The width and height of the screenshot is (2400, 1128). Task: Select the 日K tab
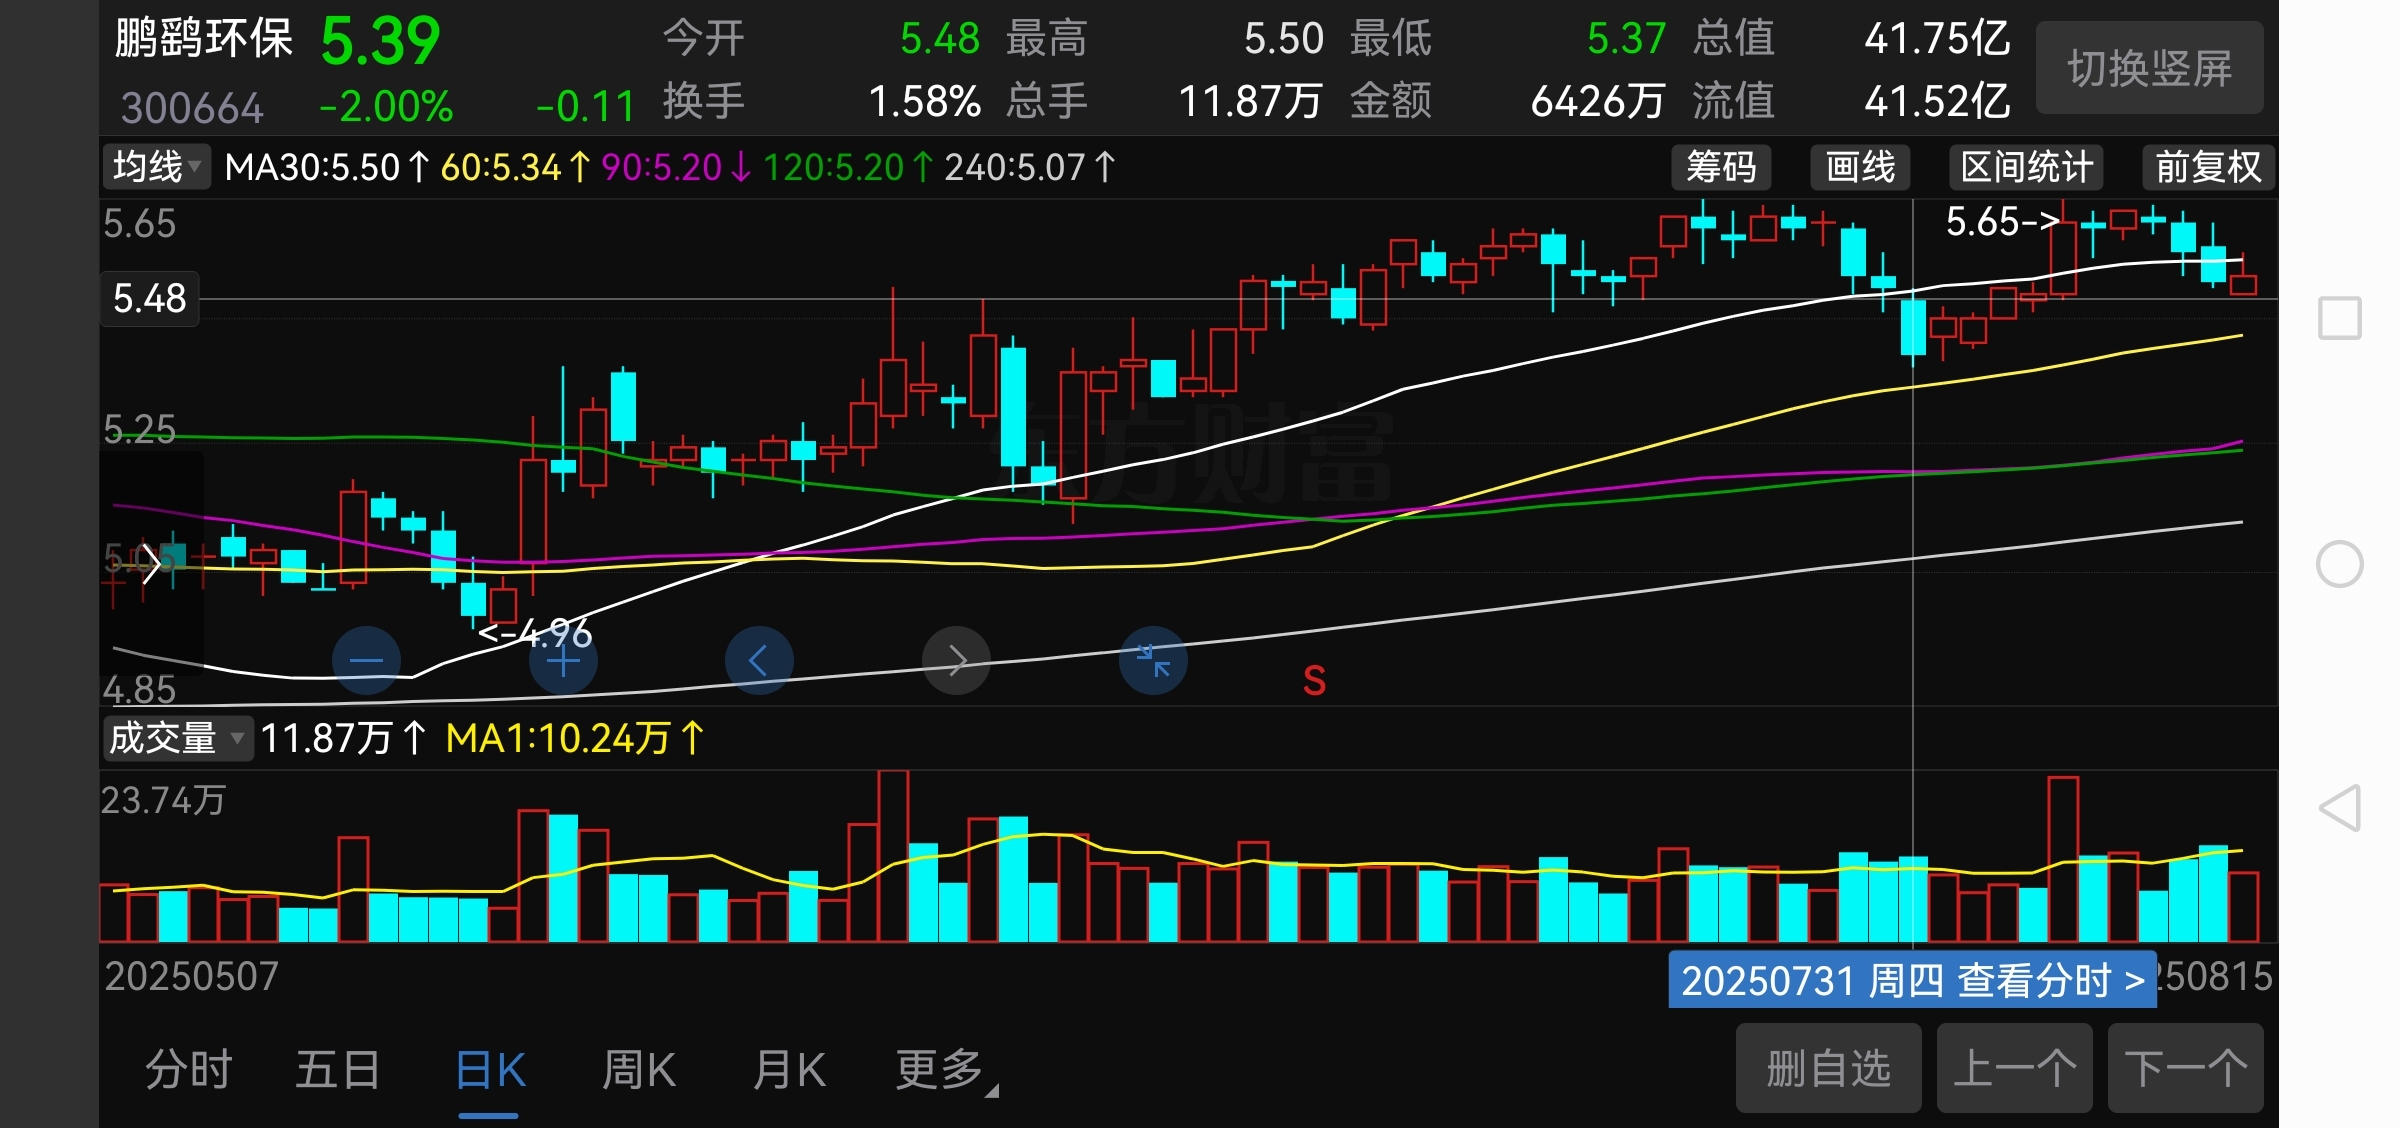490,1070
